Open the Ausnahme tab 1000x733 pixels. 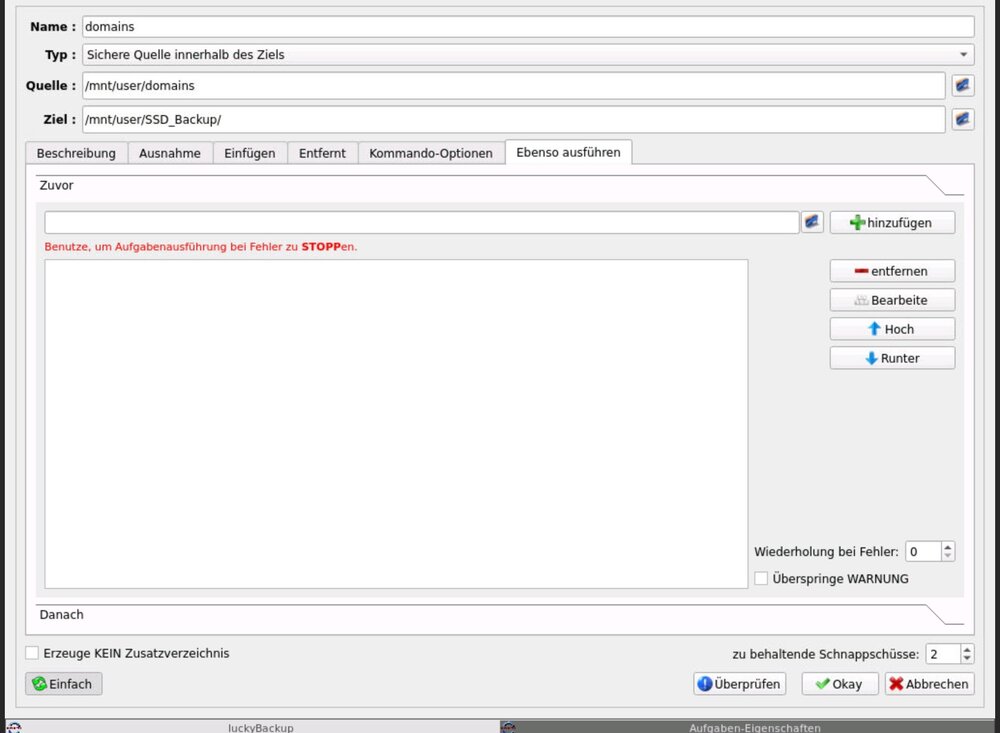(x=170, y=153)
